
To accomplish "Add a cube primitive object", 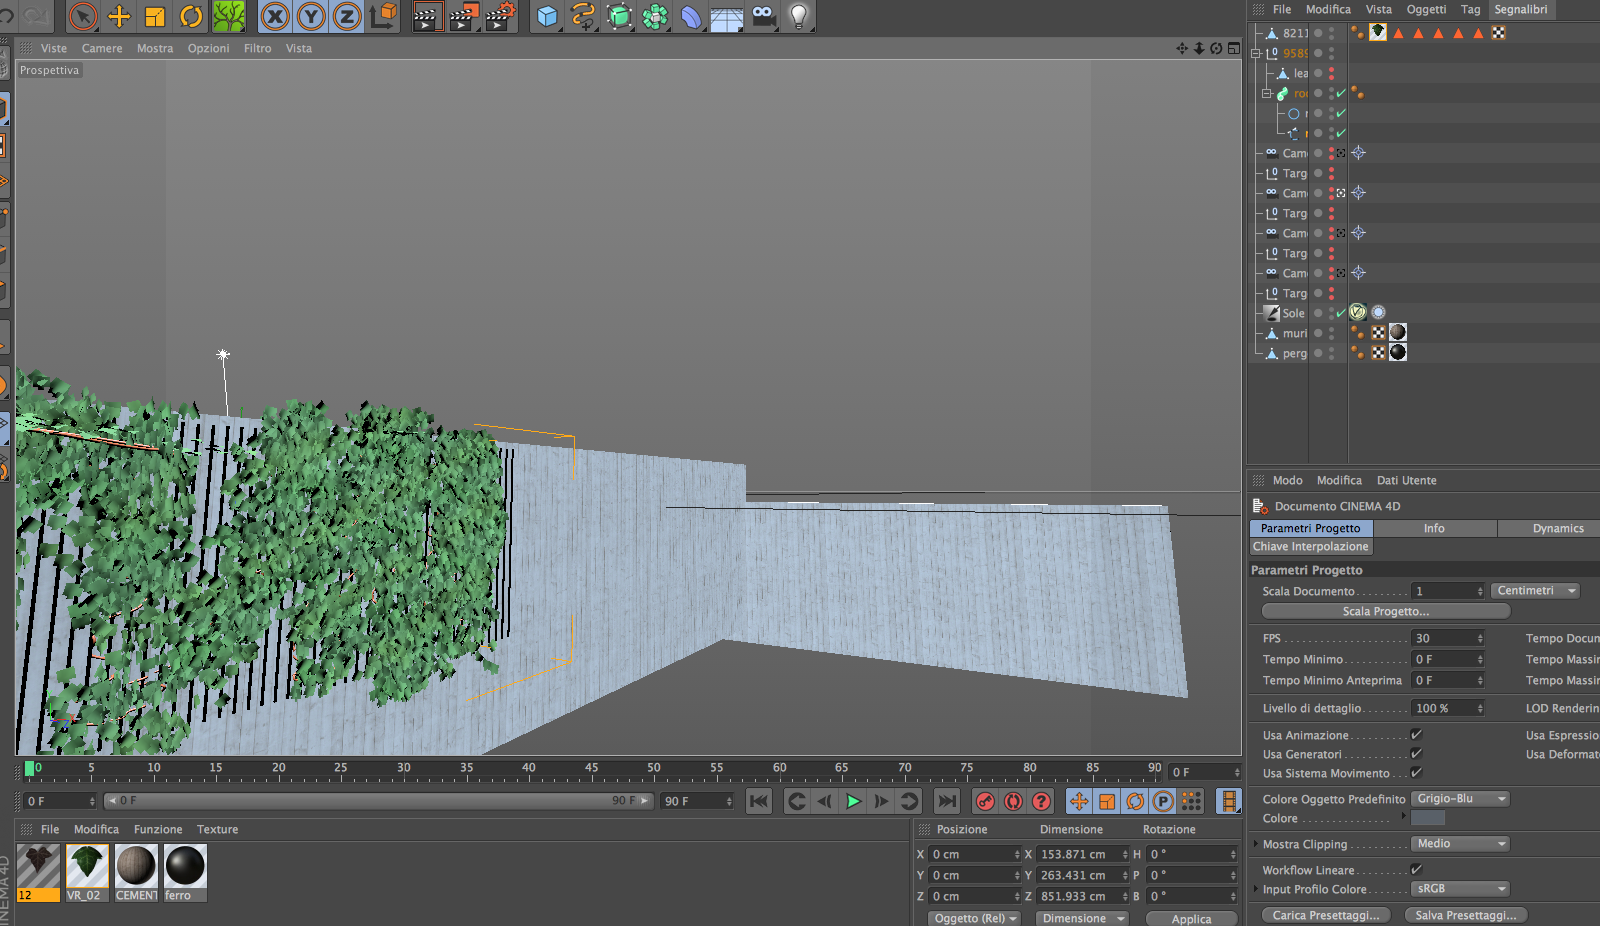I will point(547,16).
